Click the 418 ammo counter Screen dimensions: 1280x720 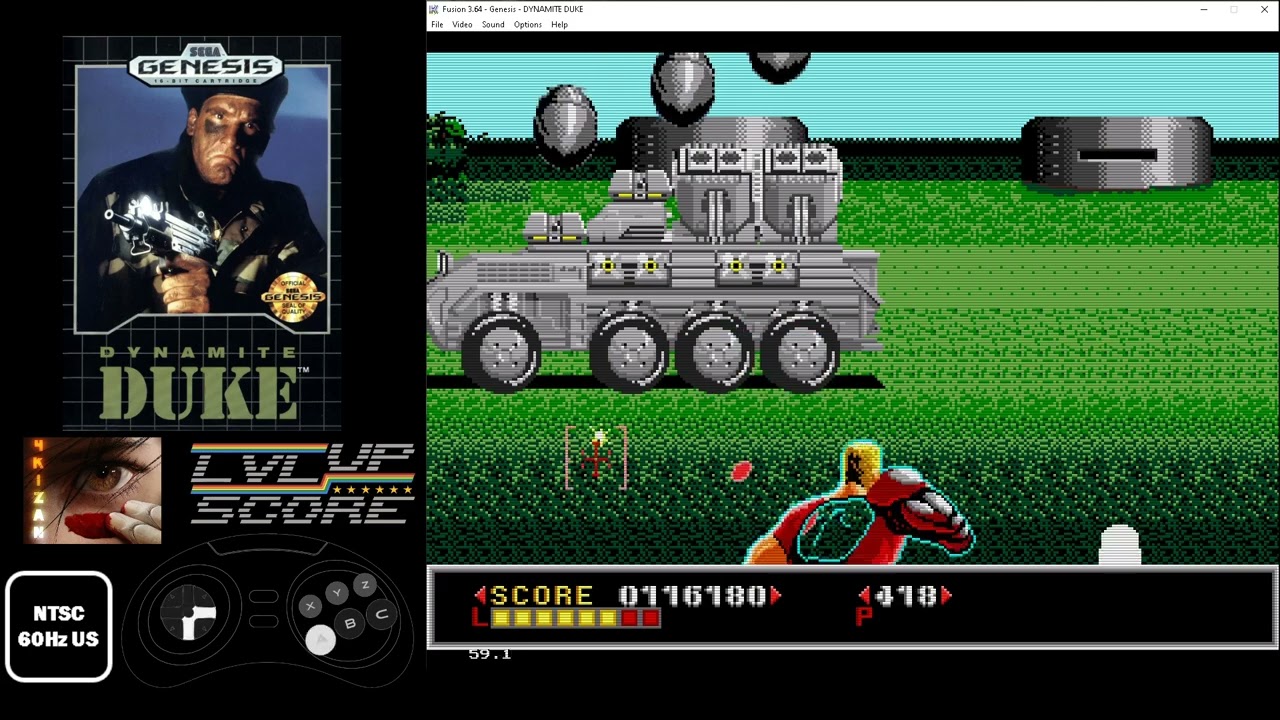[905, 596]
